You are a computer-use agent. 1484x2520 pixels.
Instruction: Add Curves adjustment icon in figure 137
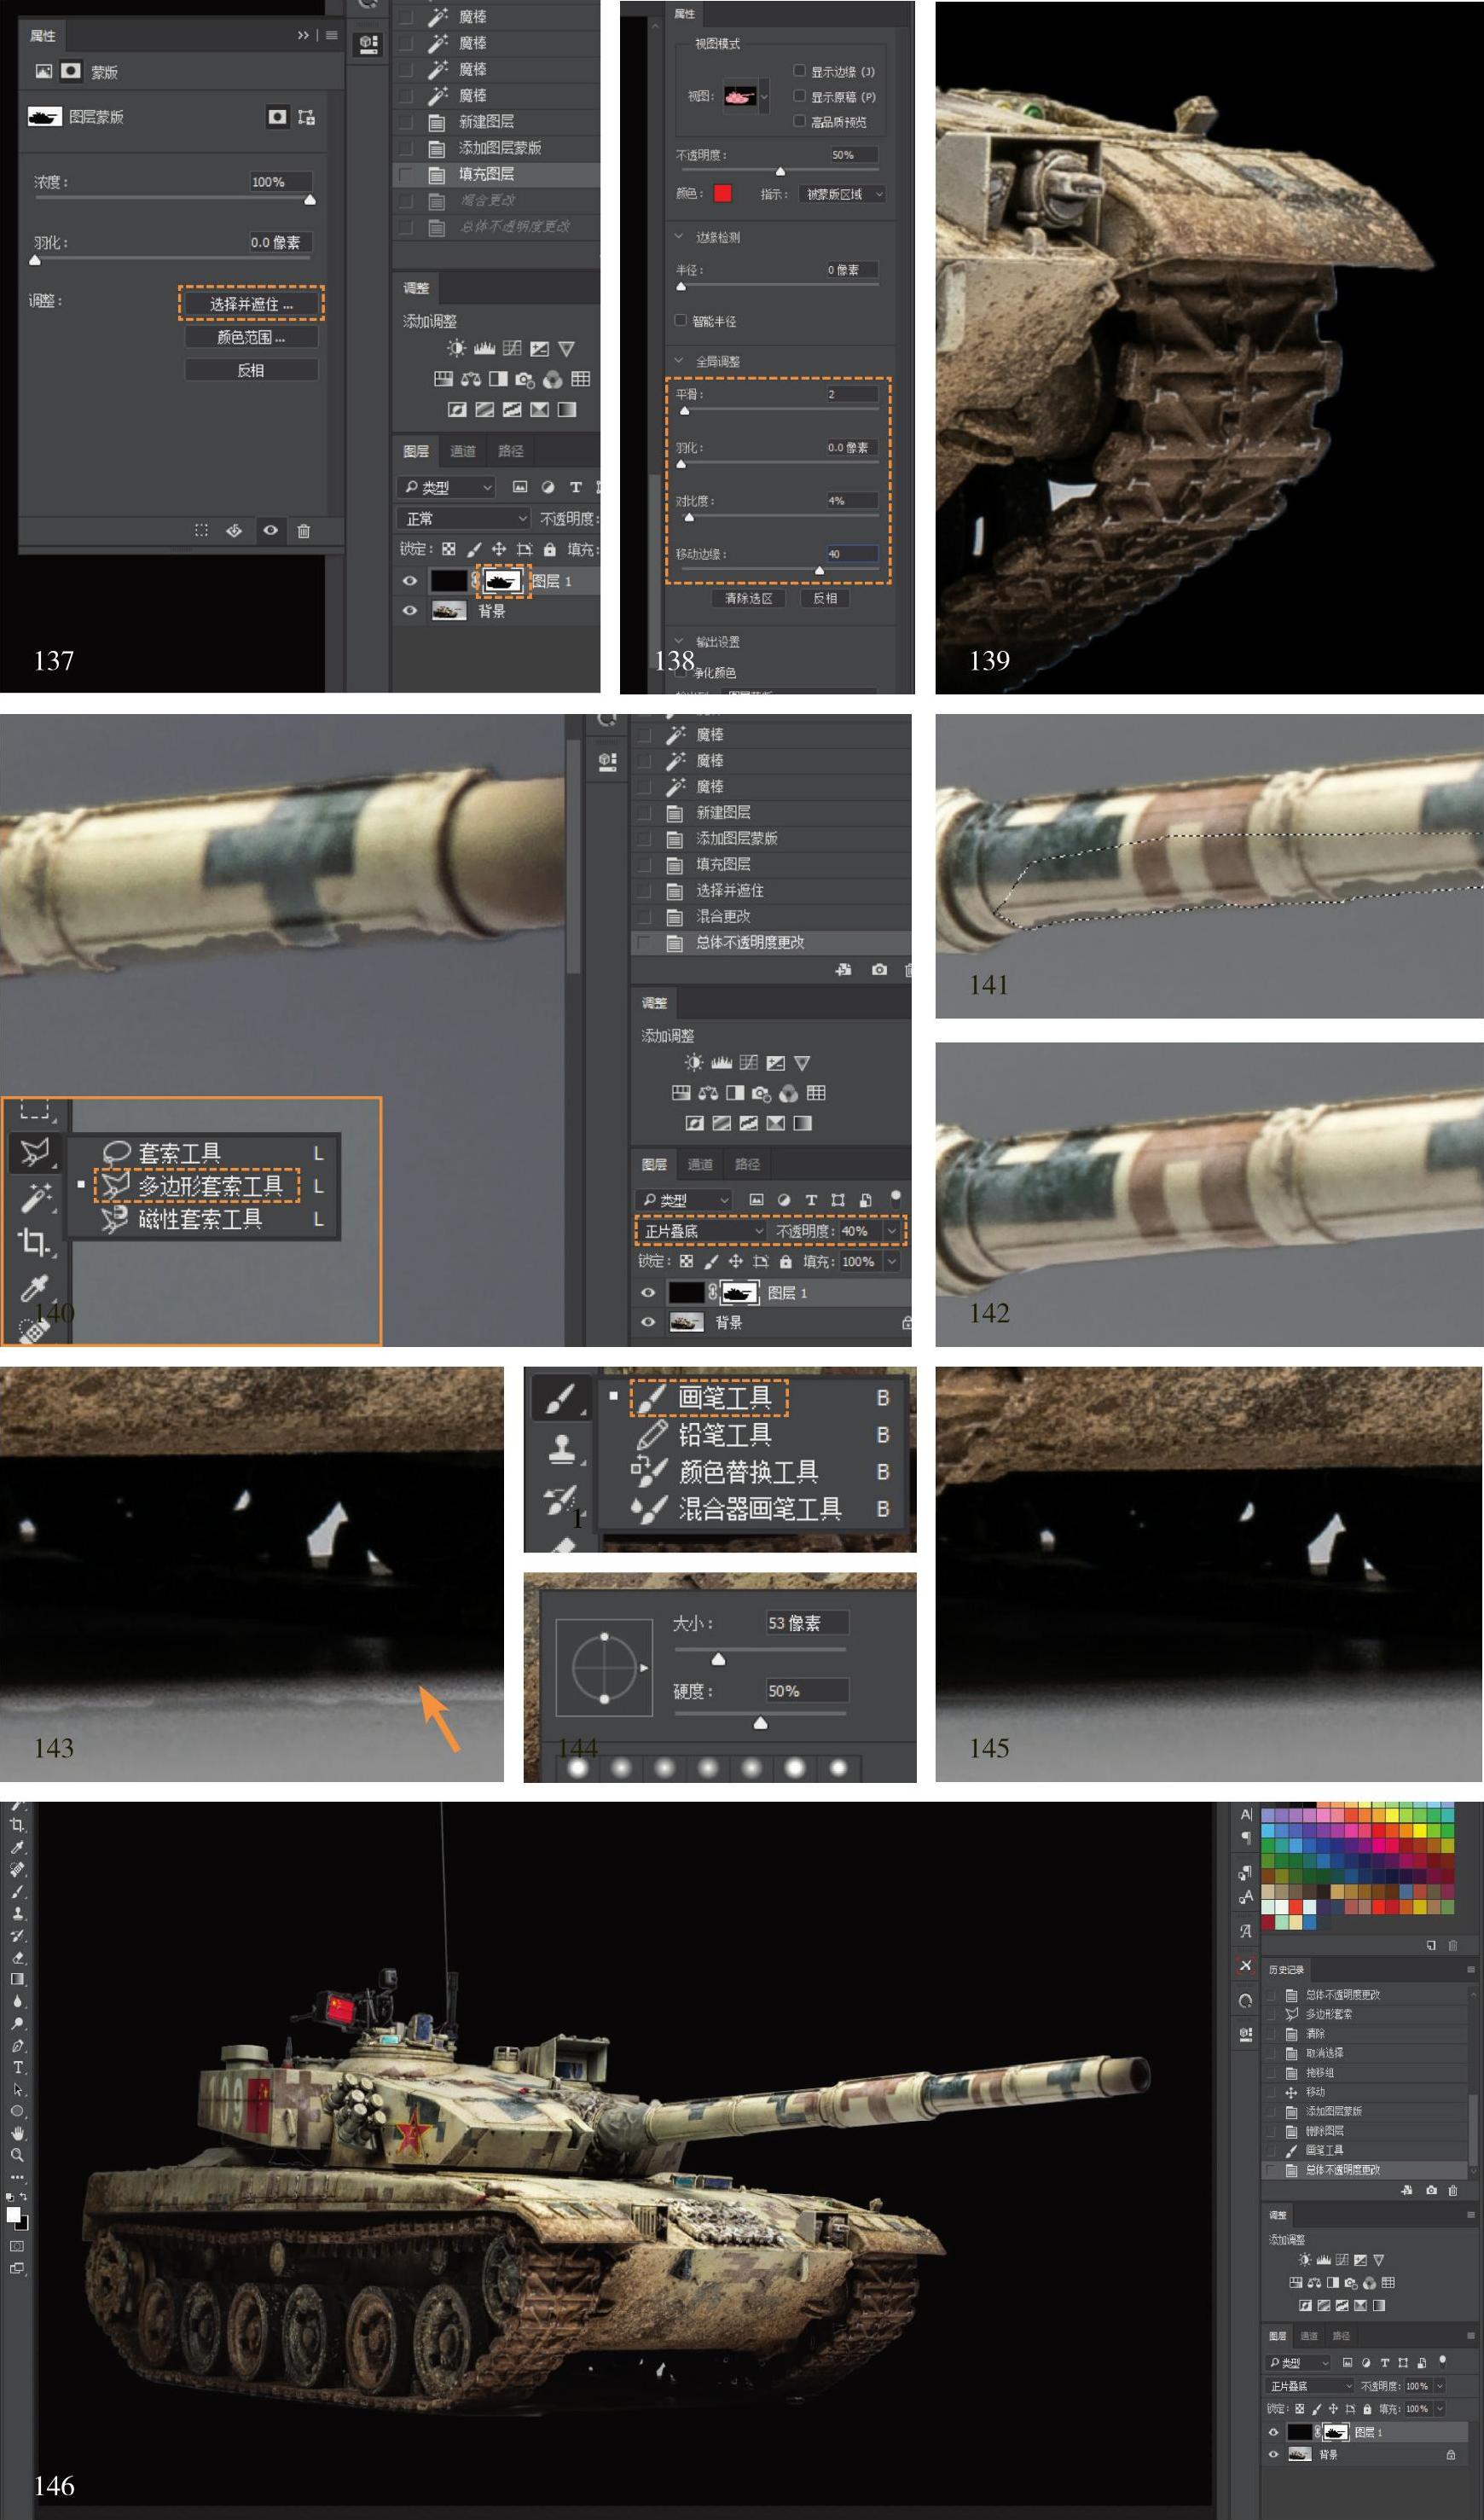512,348
